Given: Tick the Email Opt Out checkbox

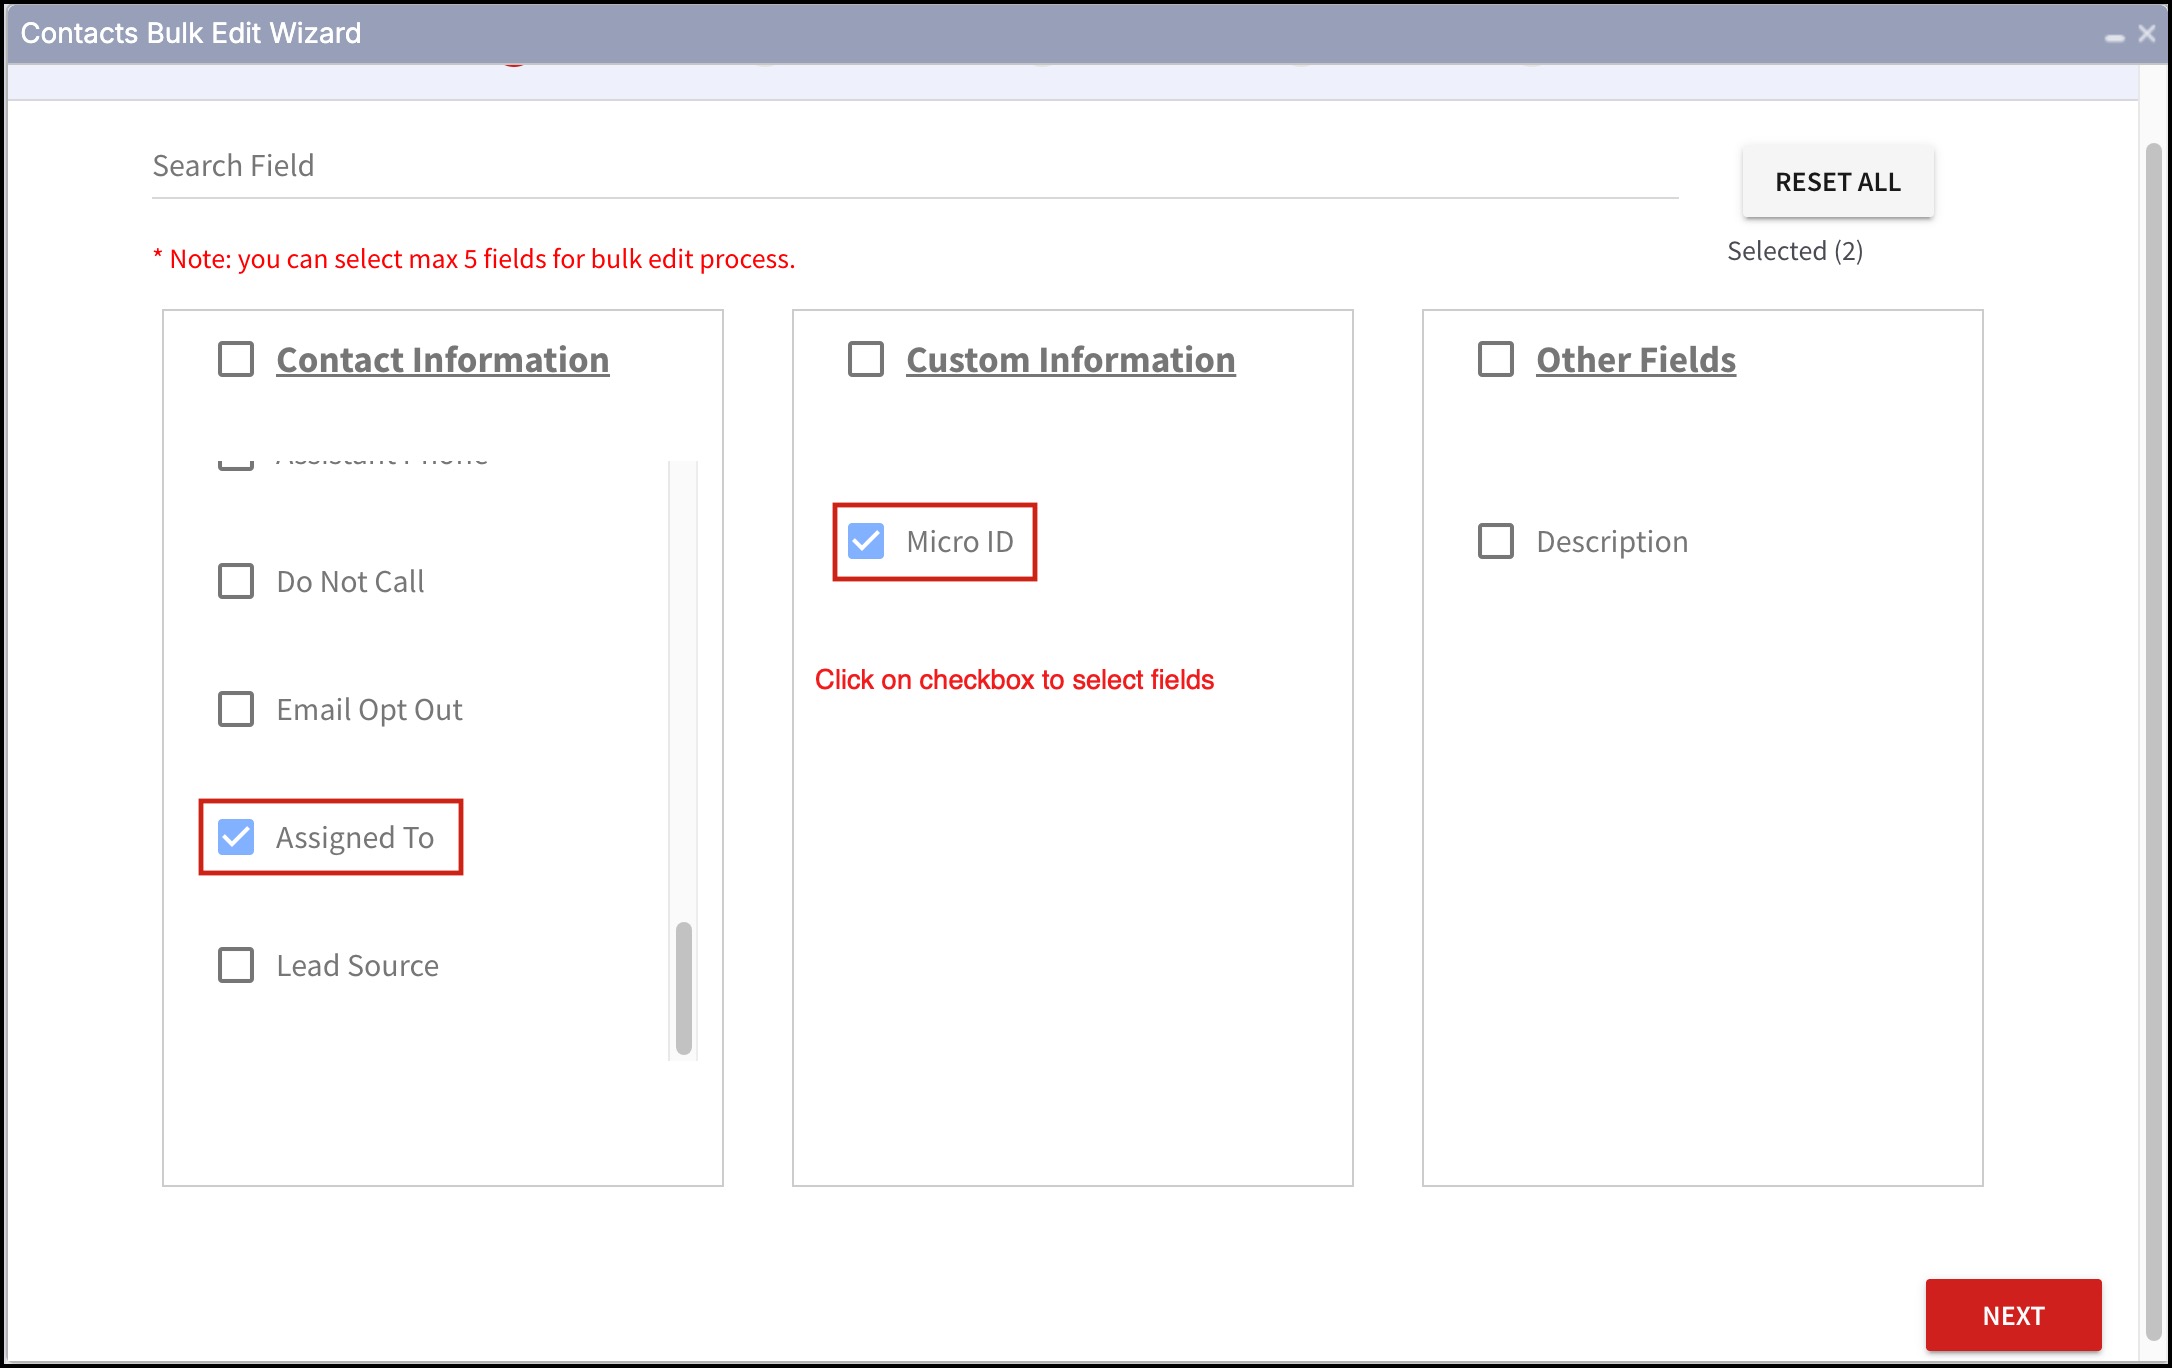Looking at the screenshot, I should click(x=236, y=709).
